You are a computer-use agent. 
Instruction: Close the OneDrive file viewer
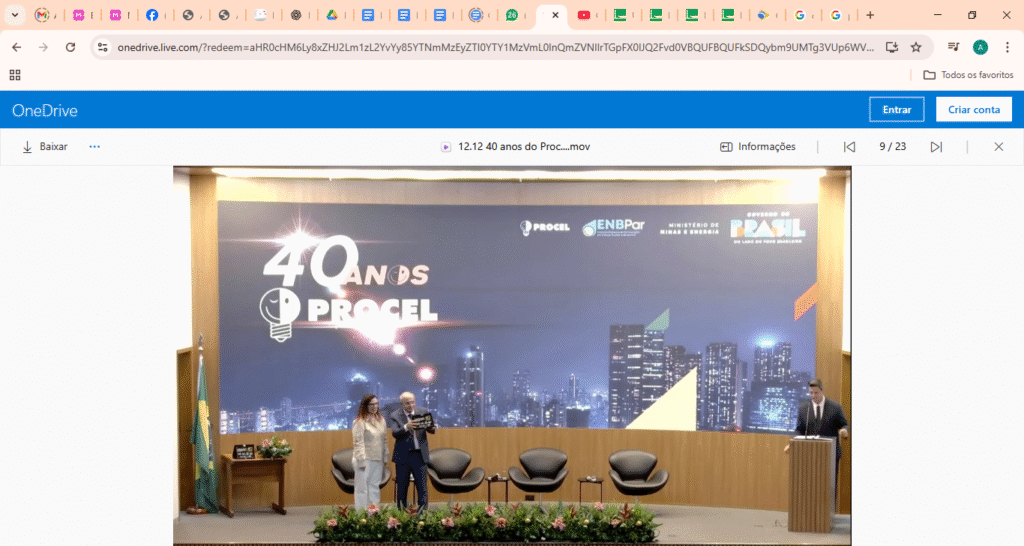pyautogui.click(x=998, y=147)
